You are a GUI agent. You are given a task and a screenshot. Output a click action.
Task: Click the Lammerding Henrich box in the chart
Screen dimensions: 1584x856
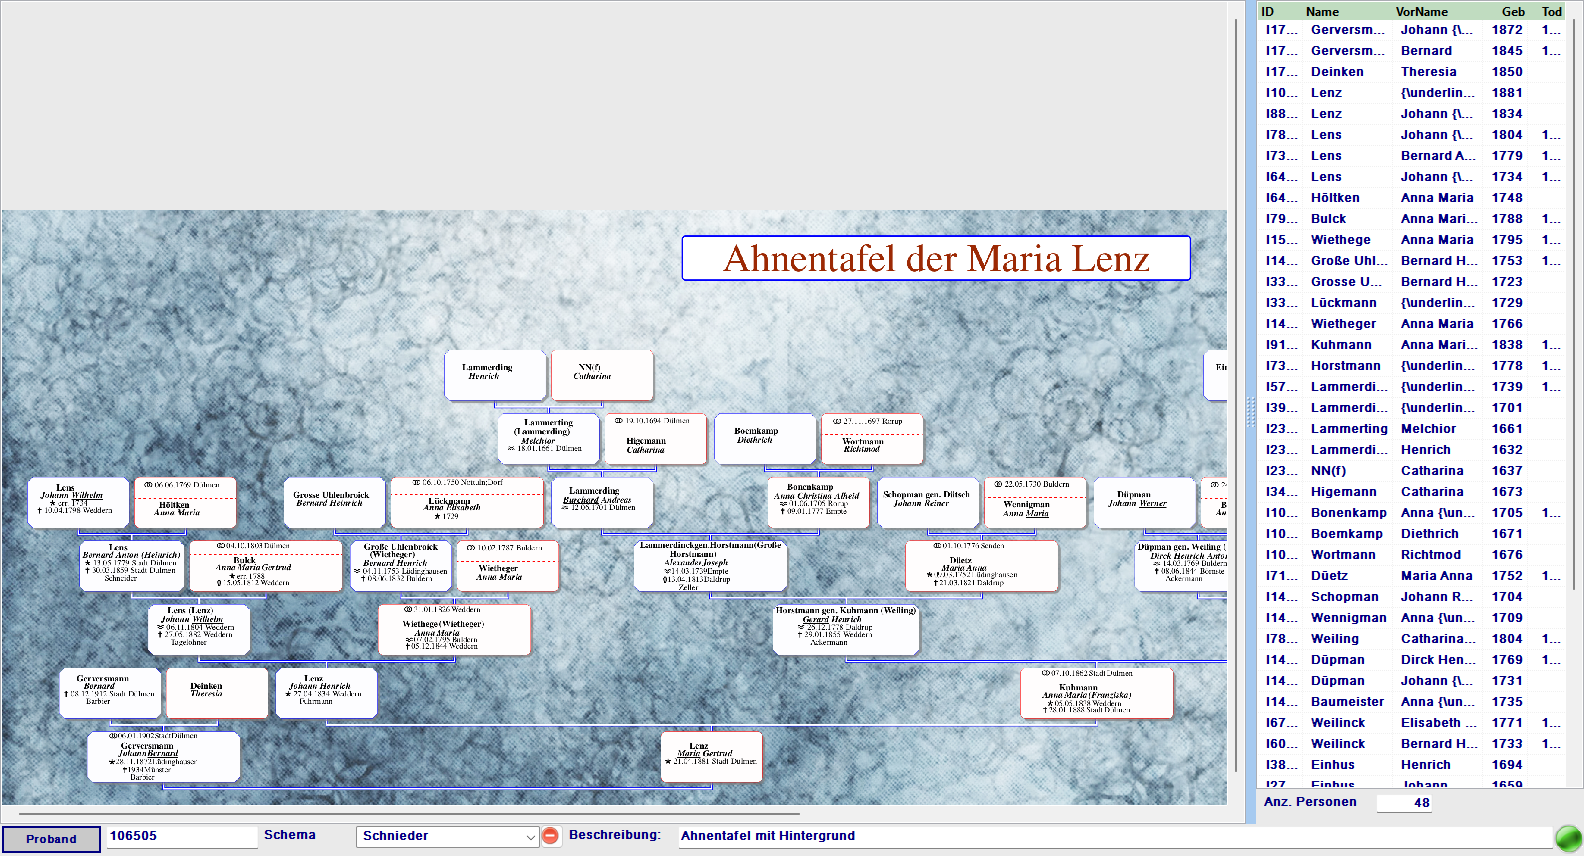(495, 374)
